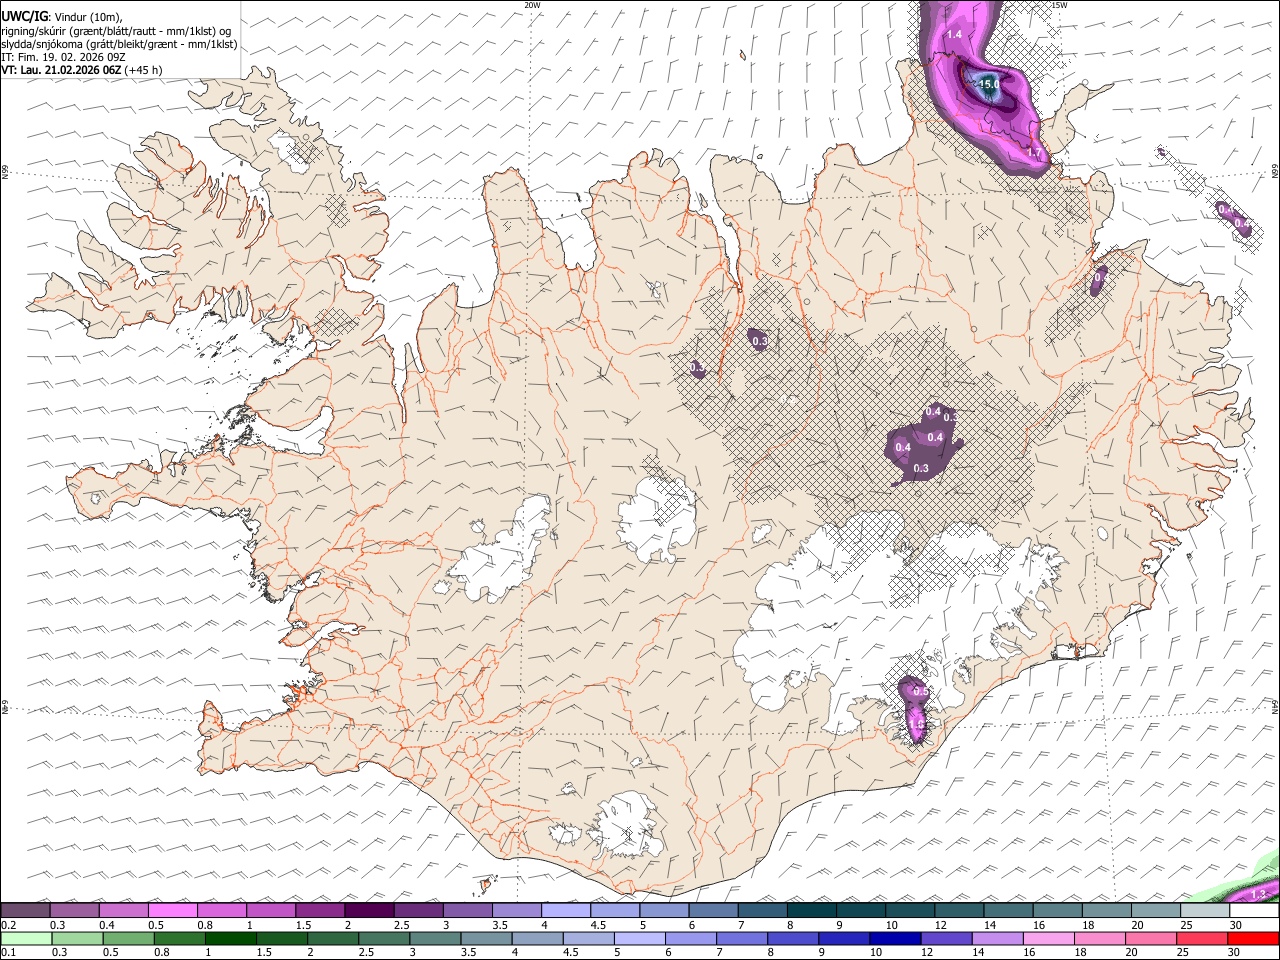Click the UWC/IG title label
1280x960 pixels.
point(24,16)
